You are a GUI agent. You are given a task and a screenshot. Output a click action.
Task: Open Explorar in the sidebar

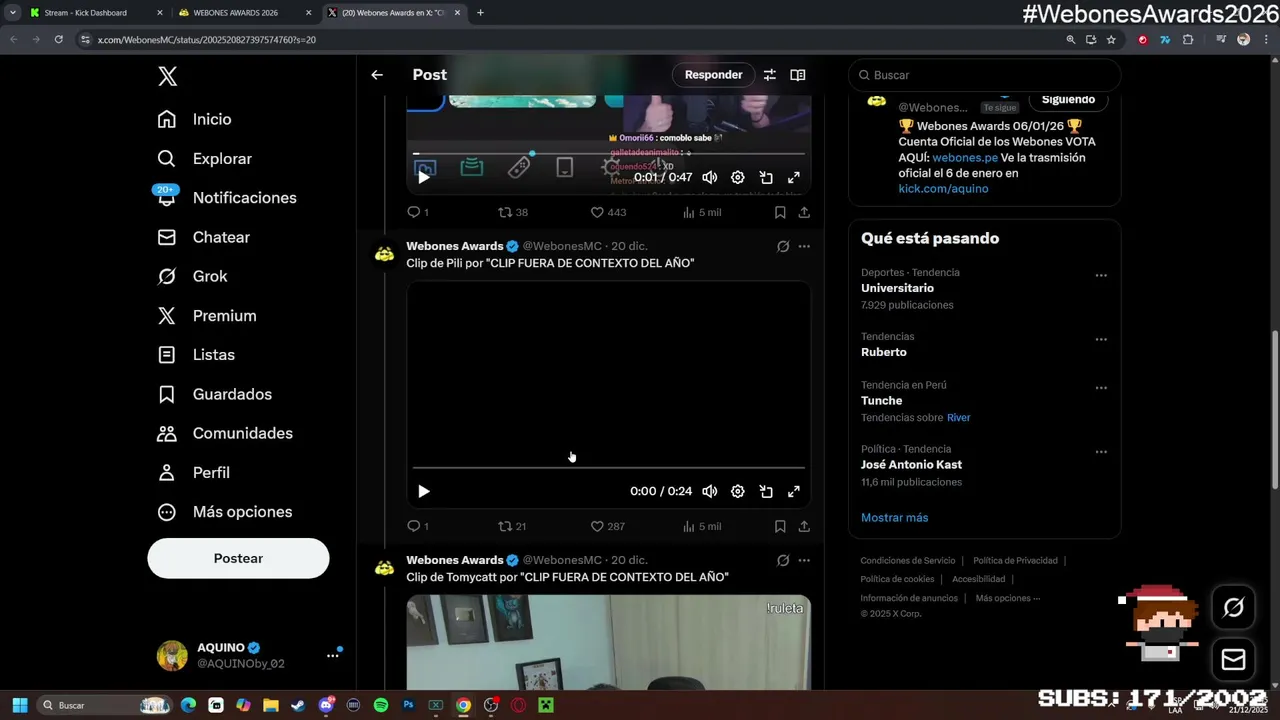point(205,159)
